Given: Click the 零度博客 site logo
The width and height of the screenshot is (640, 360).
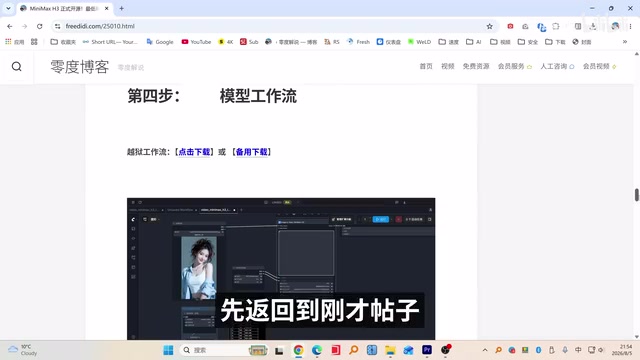Looking at the screenshot, I should [x=80, y=67].
